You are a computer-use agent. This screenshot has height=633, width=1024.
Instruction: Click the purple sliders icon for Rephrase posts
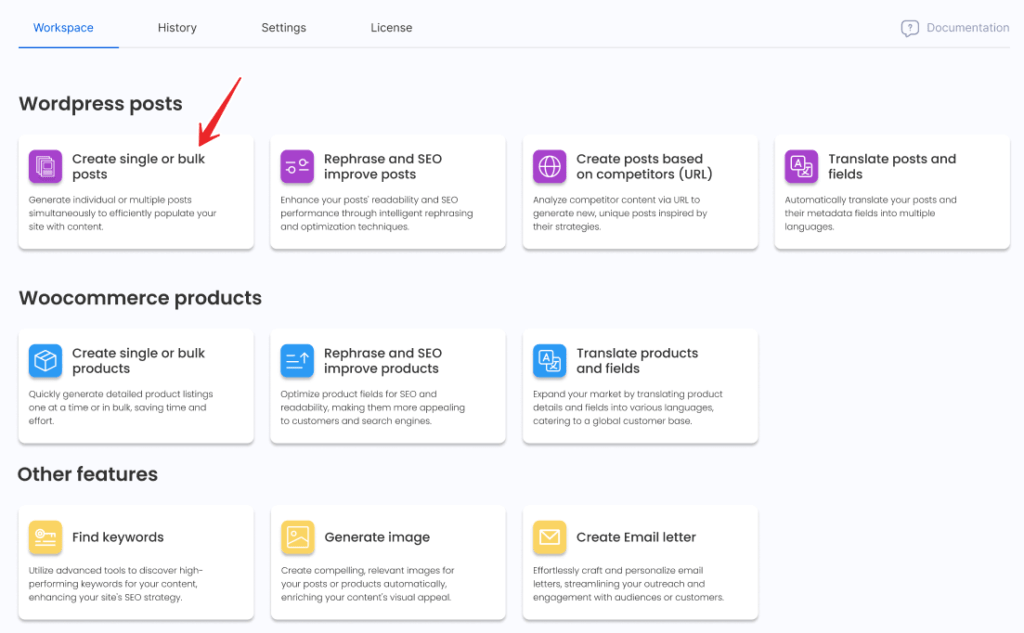tap(297, 167)
